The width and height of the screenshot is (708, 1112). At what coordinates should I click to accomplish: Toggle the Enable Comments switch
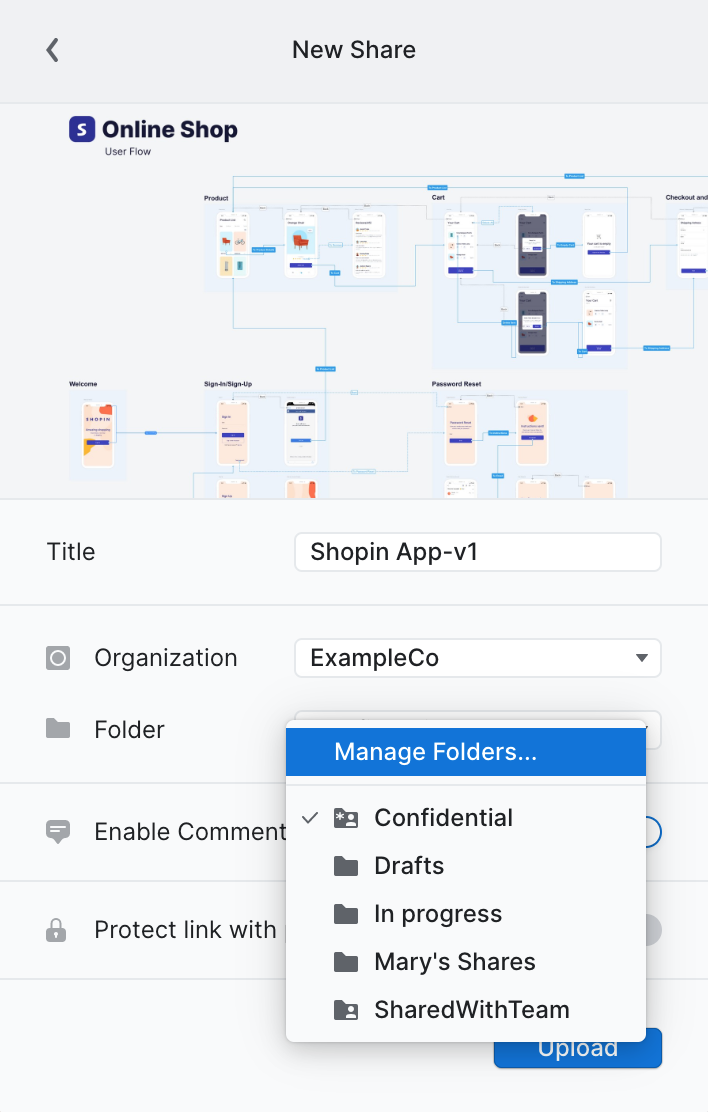(653, 831)
